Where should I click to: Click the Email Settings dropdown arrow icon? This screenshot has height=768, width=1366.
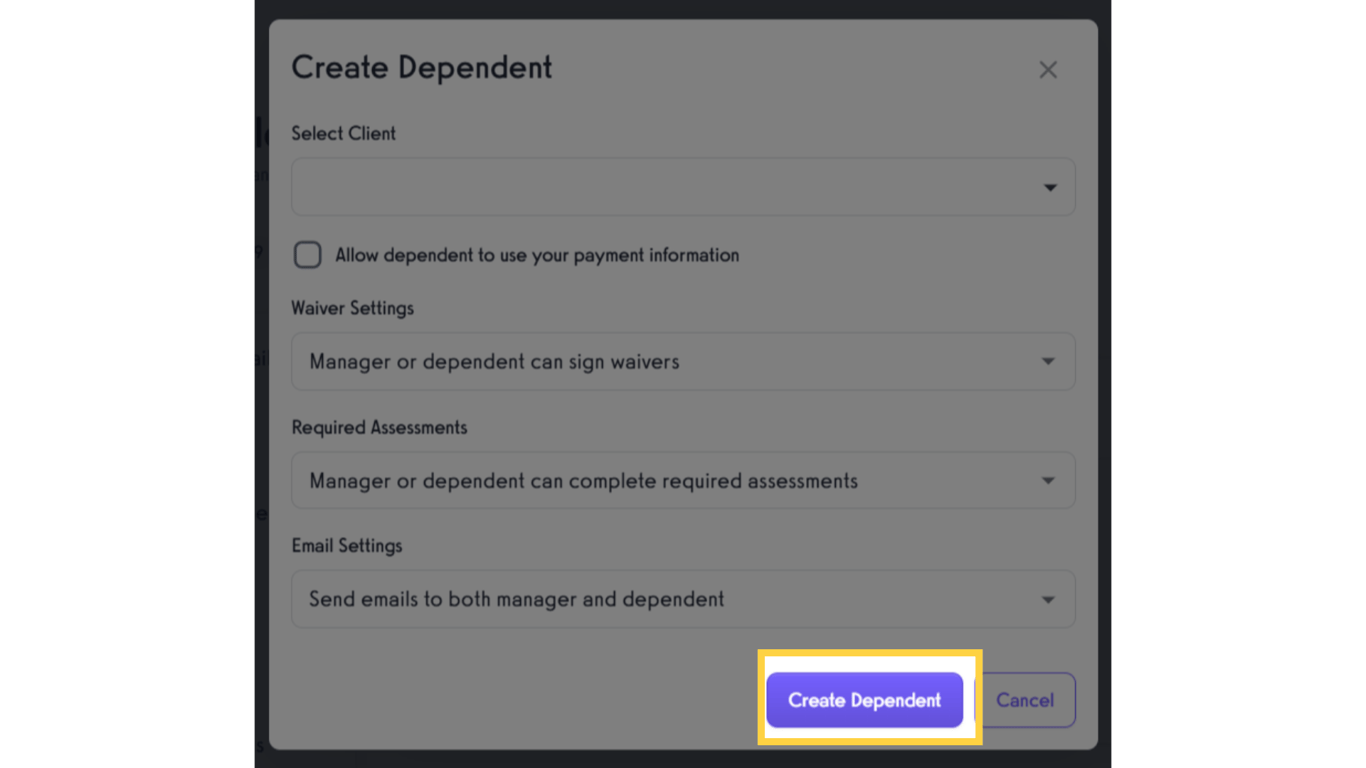click(x=1049, y=599)
